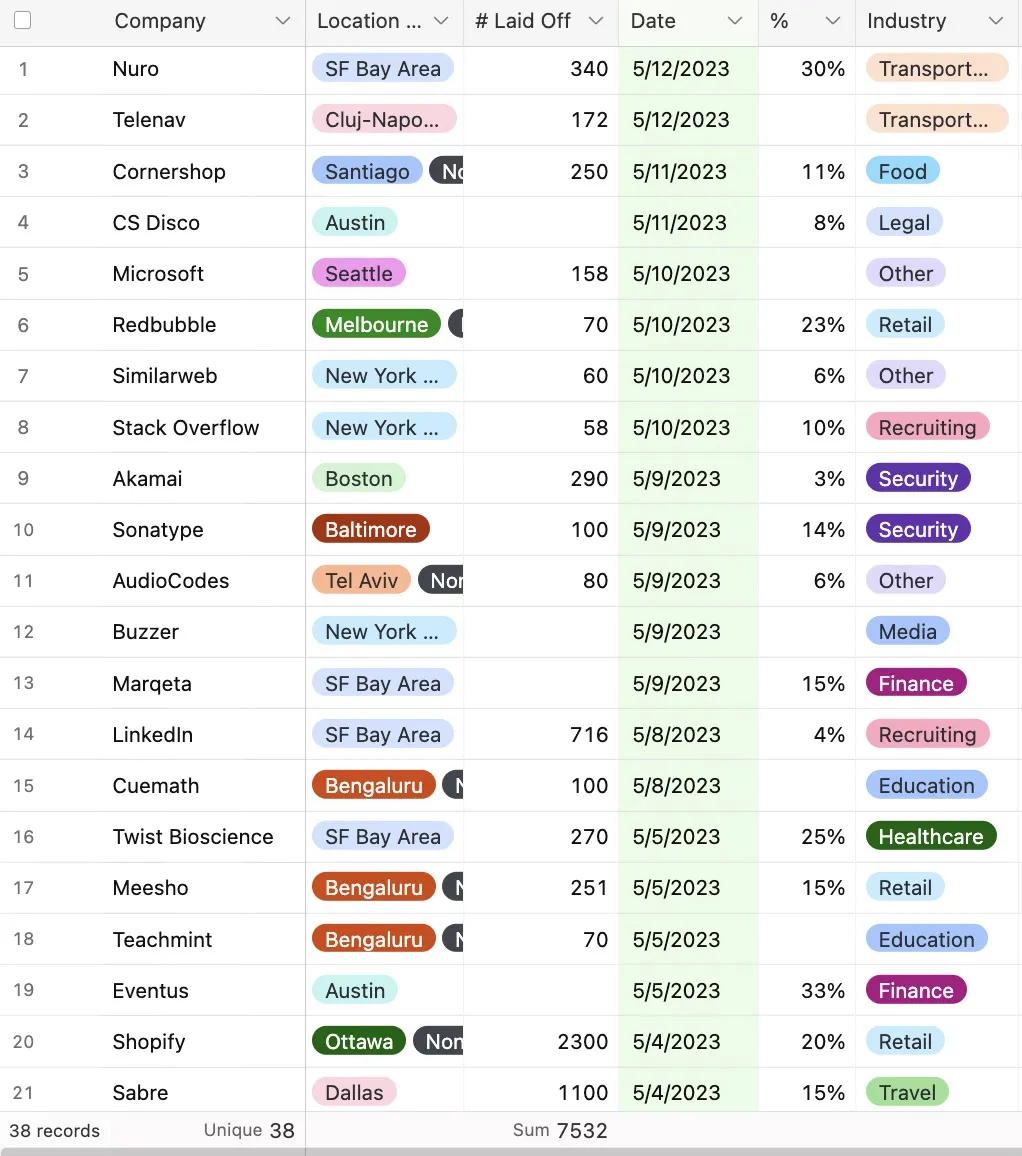Click the Healthcare tag for Twist Bioscience
This screenshot has width=1022, height=1156.
(930, 837)
